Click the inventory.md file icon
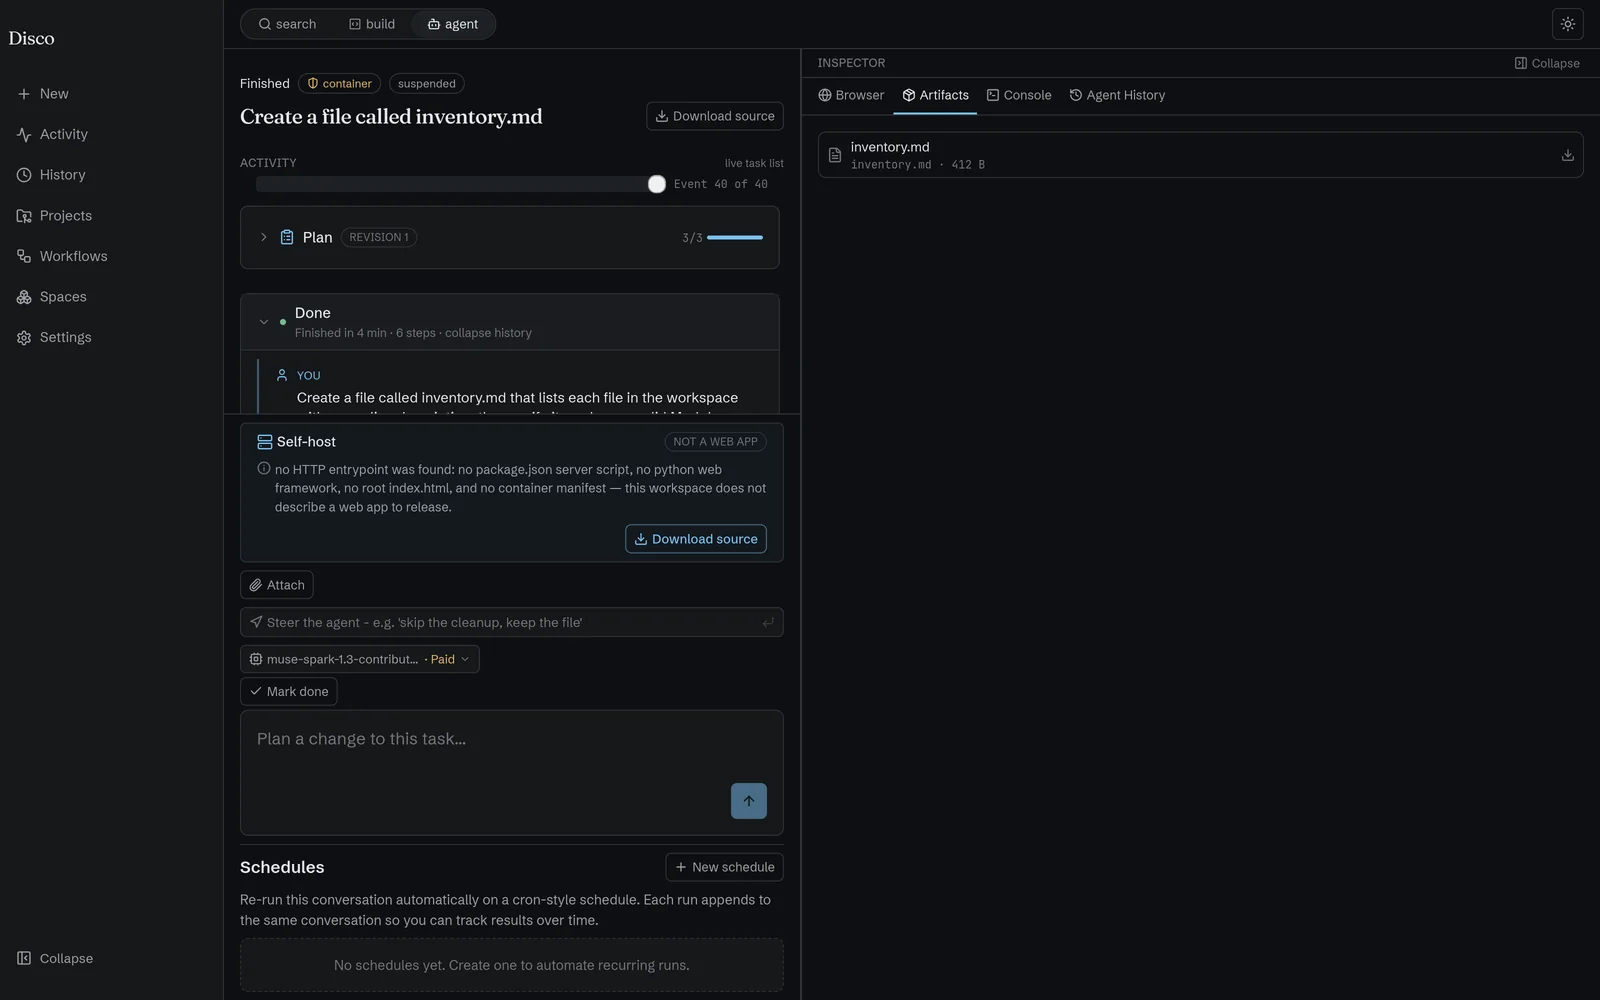1600x1000 pixels. click(835, 155)
